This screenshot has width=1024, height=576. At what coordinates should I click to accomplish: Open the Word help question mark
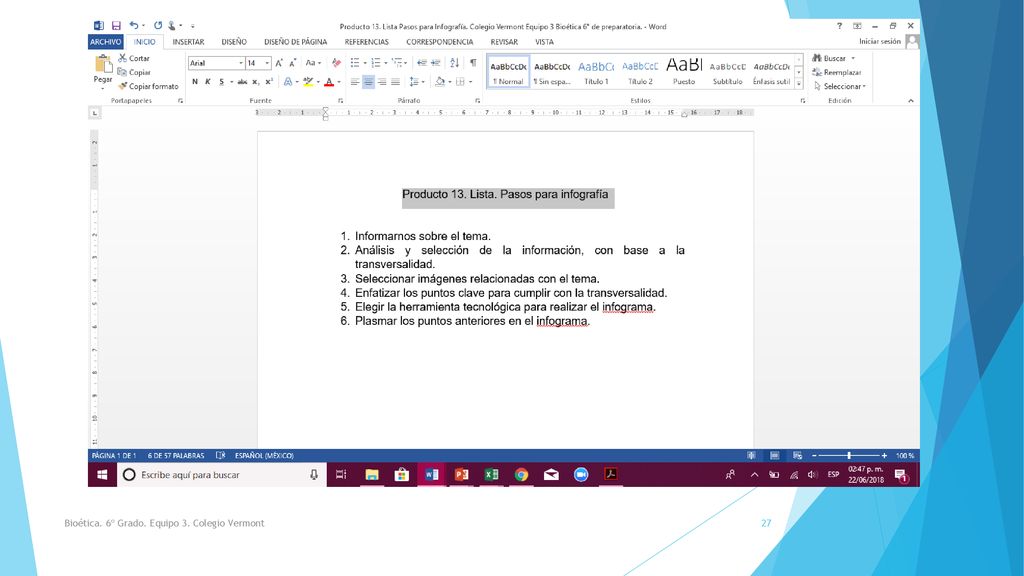click(839, 26)
